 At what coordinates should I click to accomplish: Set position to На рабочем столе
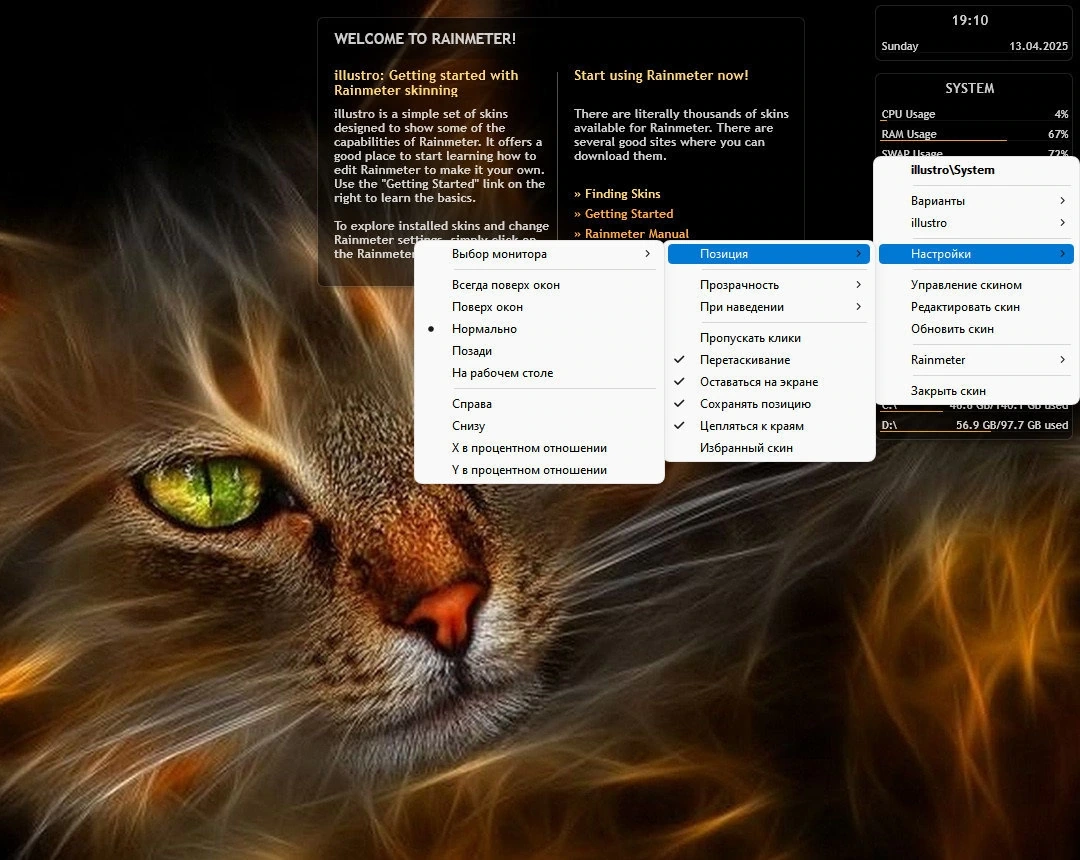[x=539, y=373]
